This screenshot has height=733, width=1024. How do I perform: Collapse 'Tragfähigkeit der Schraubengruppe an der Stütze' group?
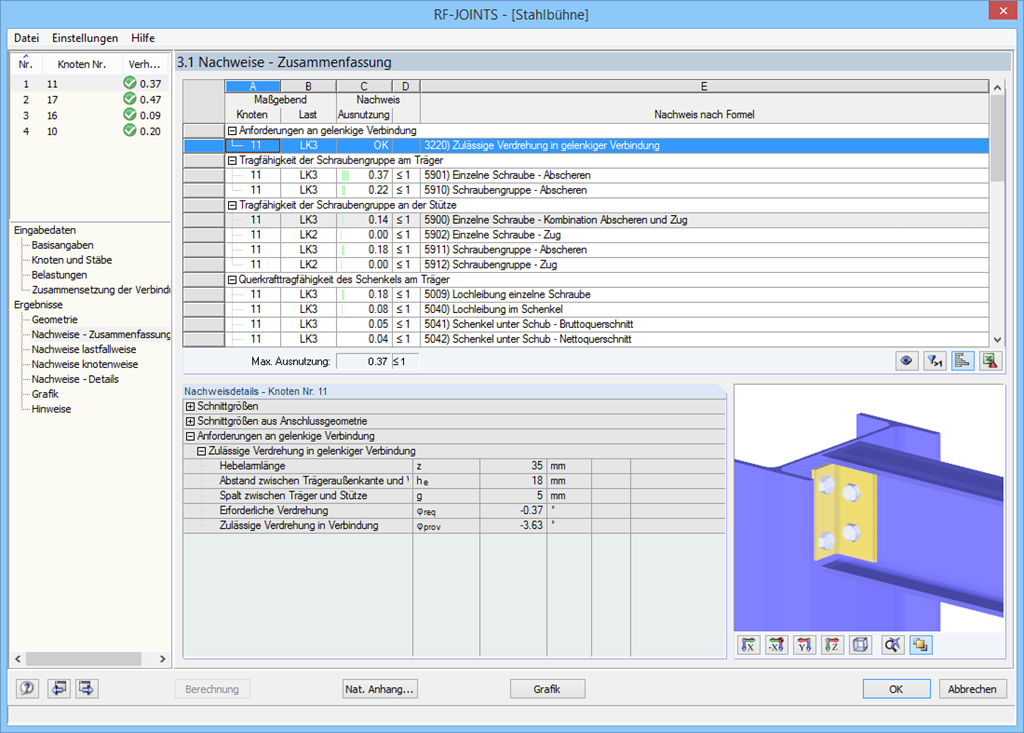pos(232,205)
